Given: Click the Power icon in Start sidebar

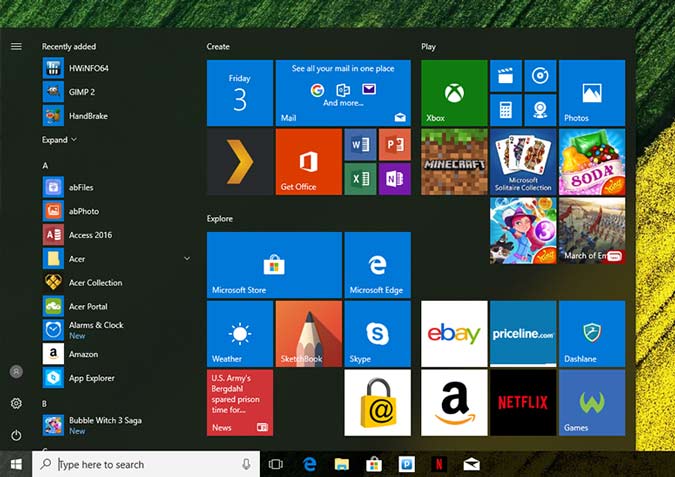Looking at the screenshot, I should (16, 435).
